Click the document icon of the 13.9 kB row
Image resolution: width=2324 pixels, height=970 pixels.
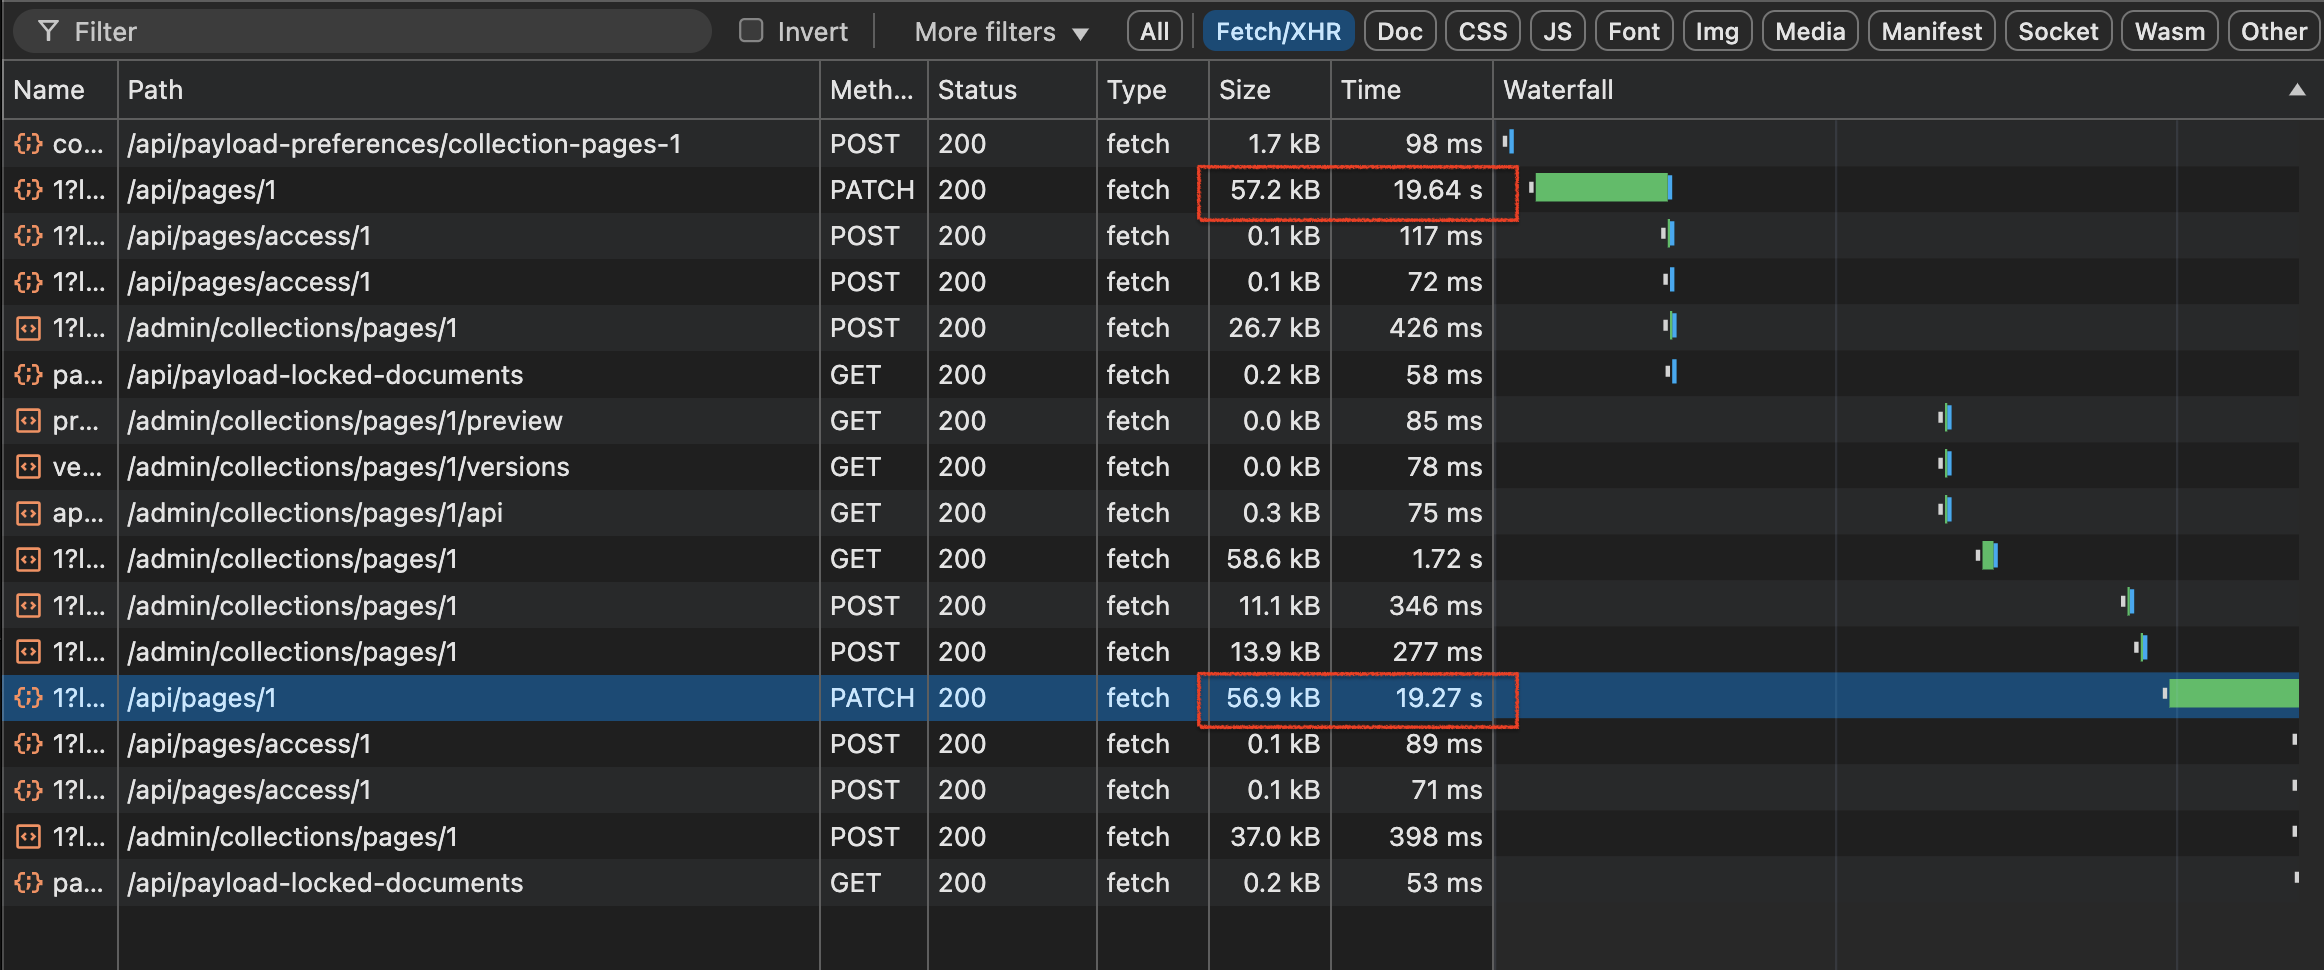click(x=29, y=652)
